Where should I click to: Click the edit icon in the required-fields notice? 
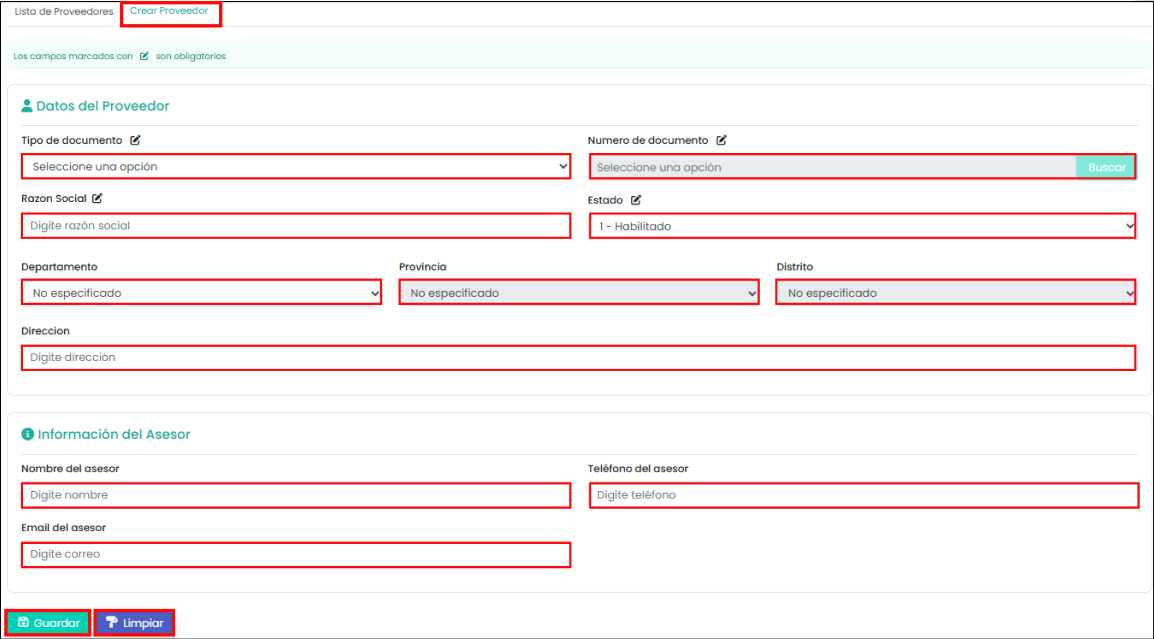tap(144, 57)
